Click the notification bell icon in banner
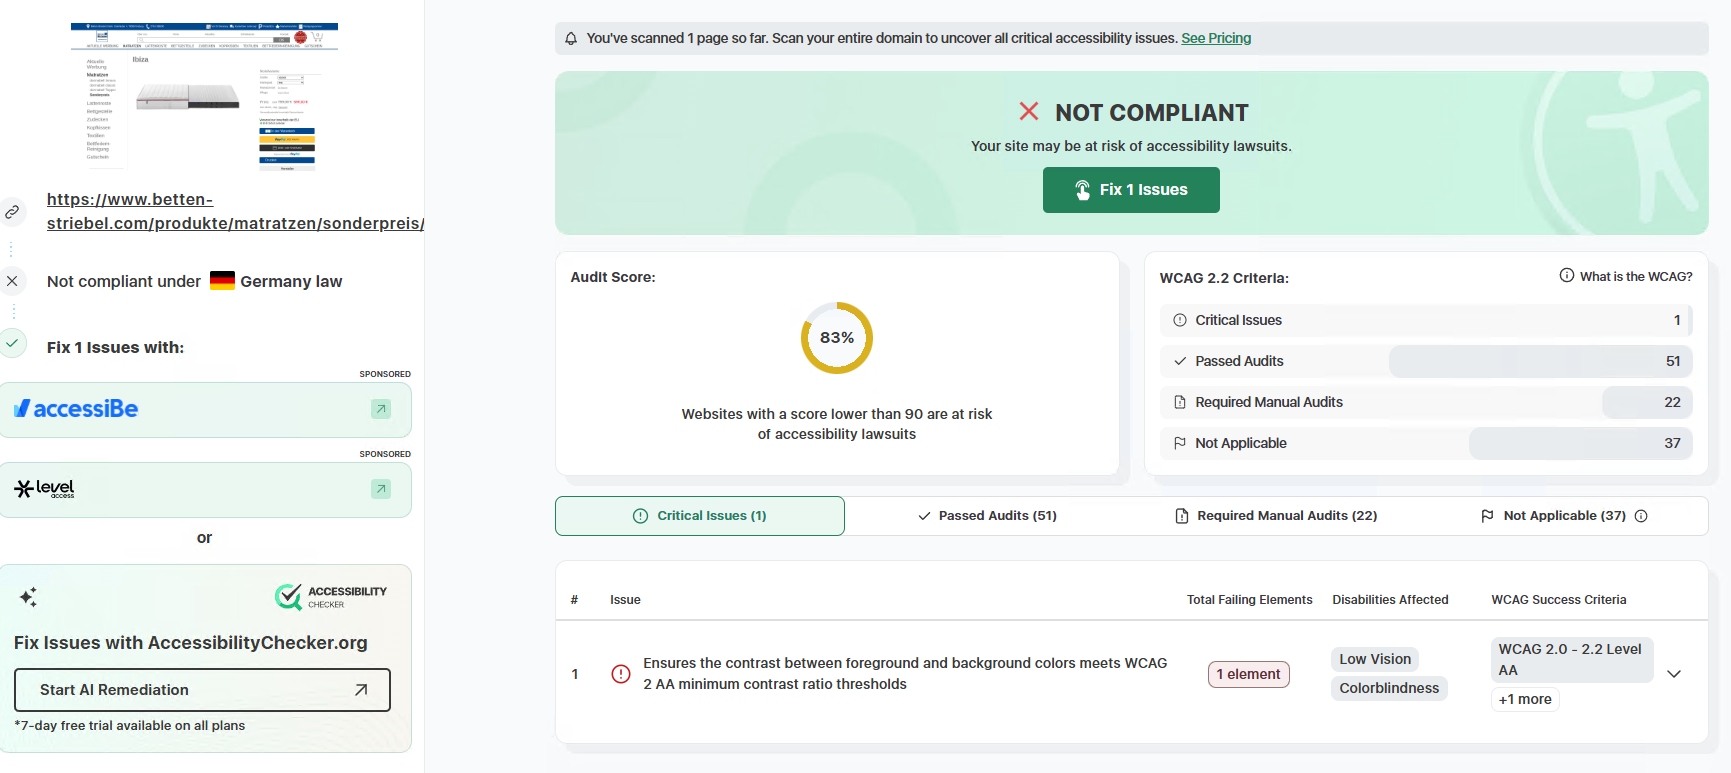 (571, 38)
